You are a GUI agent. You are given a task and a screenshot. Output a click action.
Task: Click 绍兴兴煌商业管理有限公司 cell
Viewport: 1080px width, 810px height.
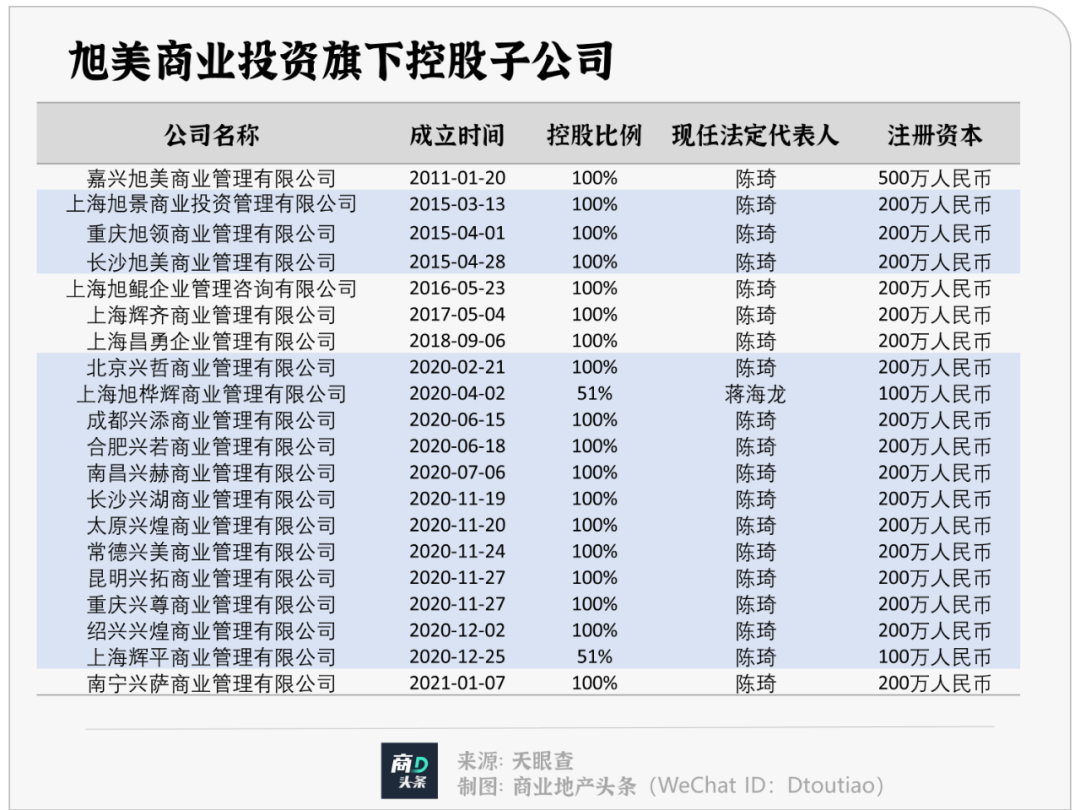(x=211, y=630)
